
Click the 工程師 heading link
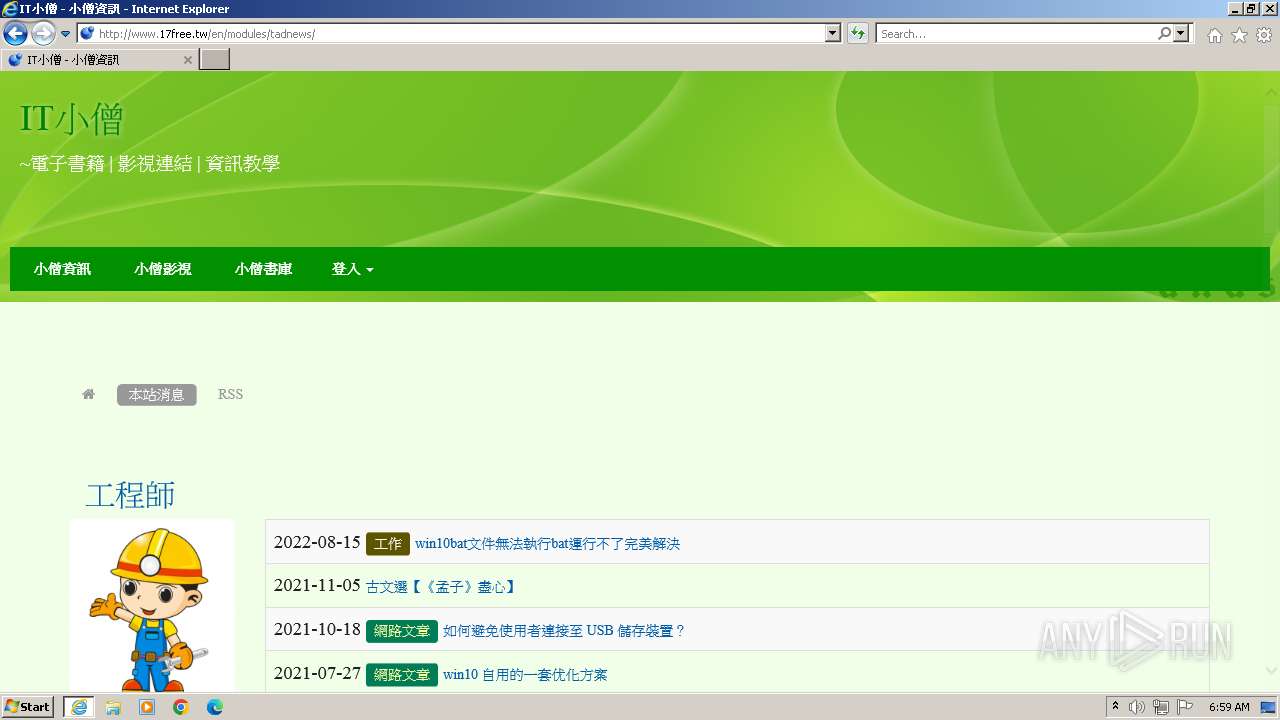(130, 495)
